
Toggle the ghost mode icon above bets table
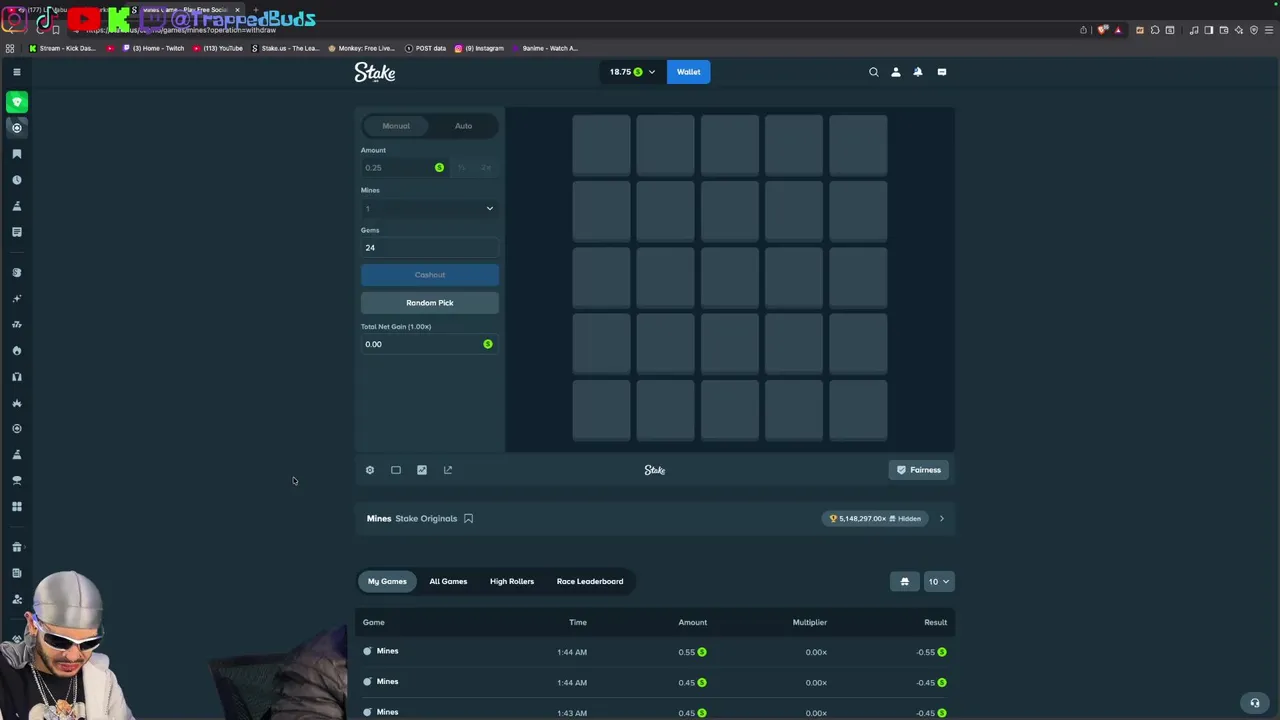(905, 582)
